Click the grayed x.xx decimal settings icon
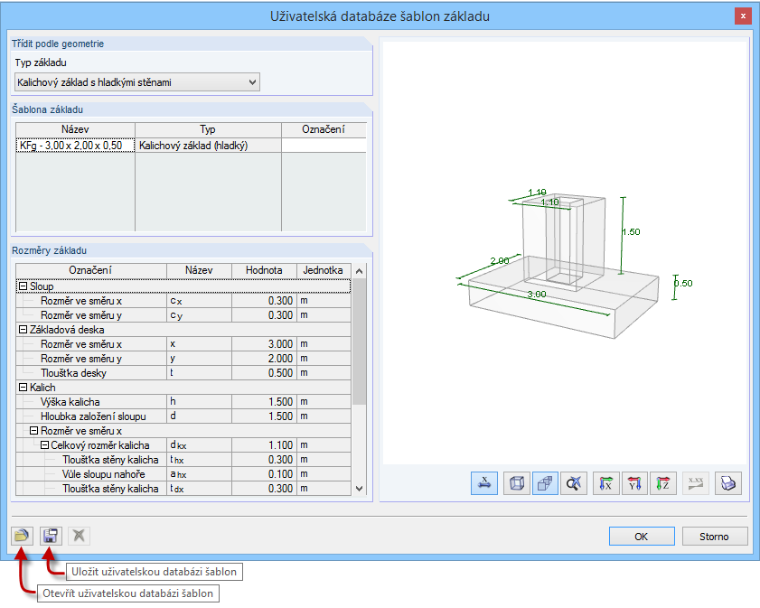Viewport: 760px width, 608px height. (x=696, y=483)
